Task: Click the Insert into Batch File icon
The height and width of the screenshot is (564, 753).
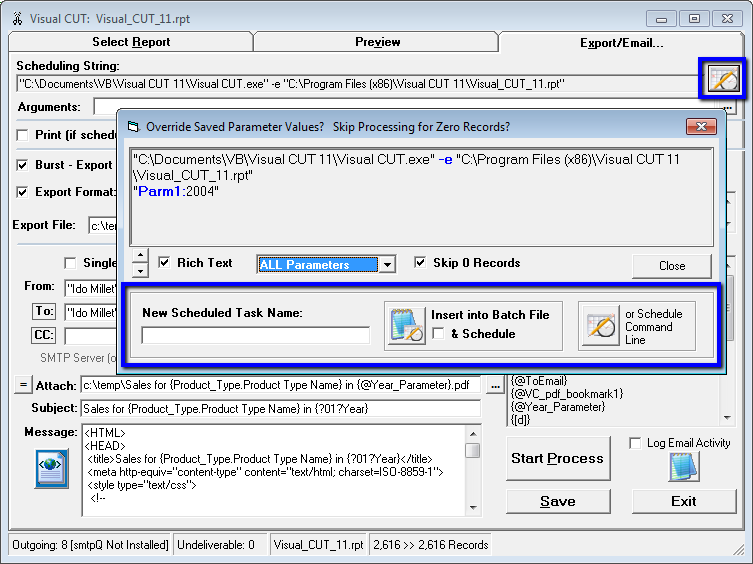Action: point(406,325)
